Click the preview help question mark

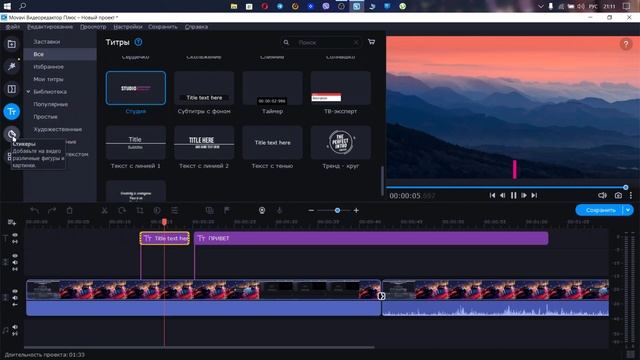click(626, 44)
